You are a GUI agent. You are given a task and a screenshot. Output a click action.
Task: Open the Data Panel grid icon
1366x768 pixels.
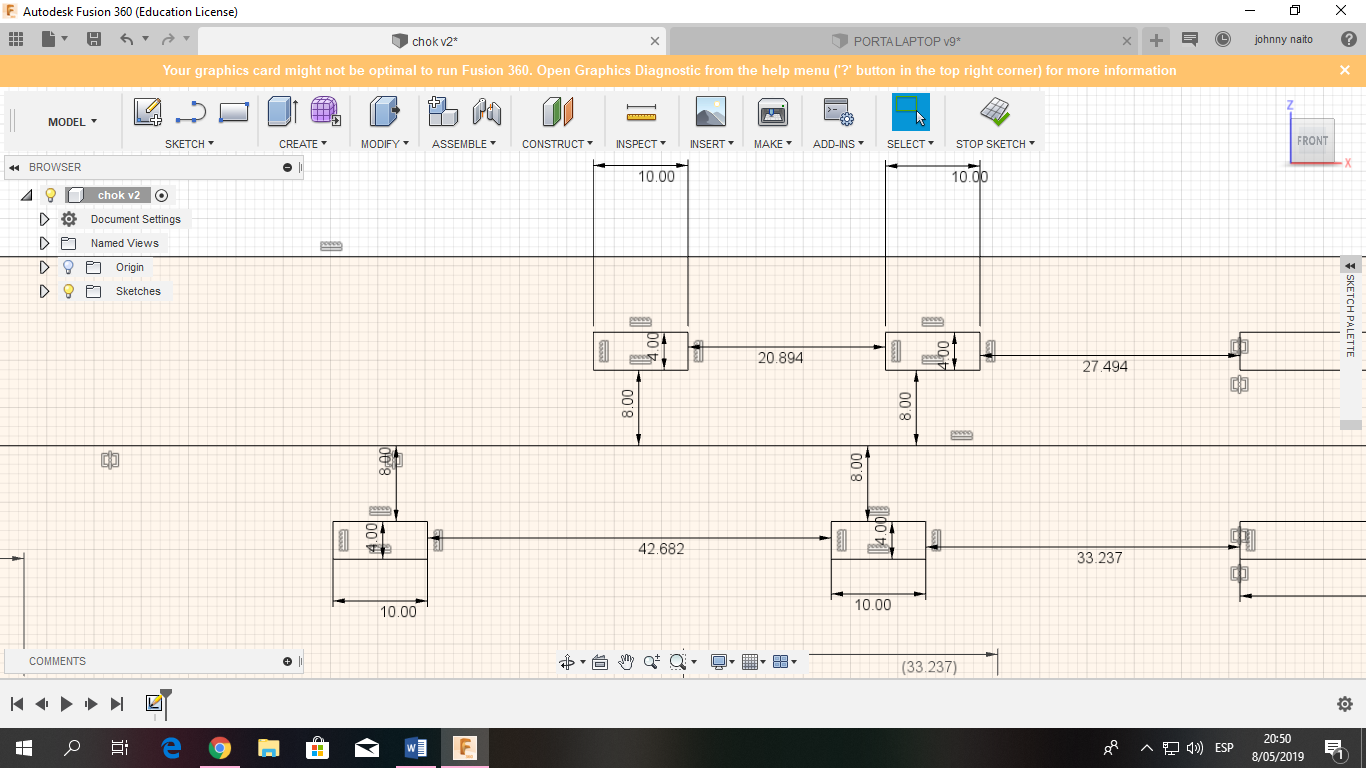[16, 40]
